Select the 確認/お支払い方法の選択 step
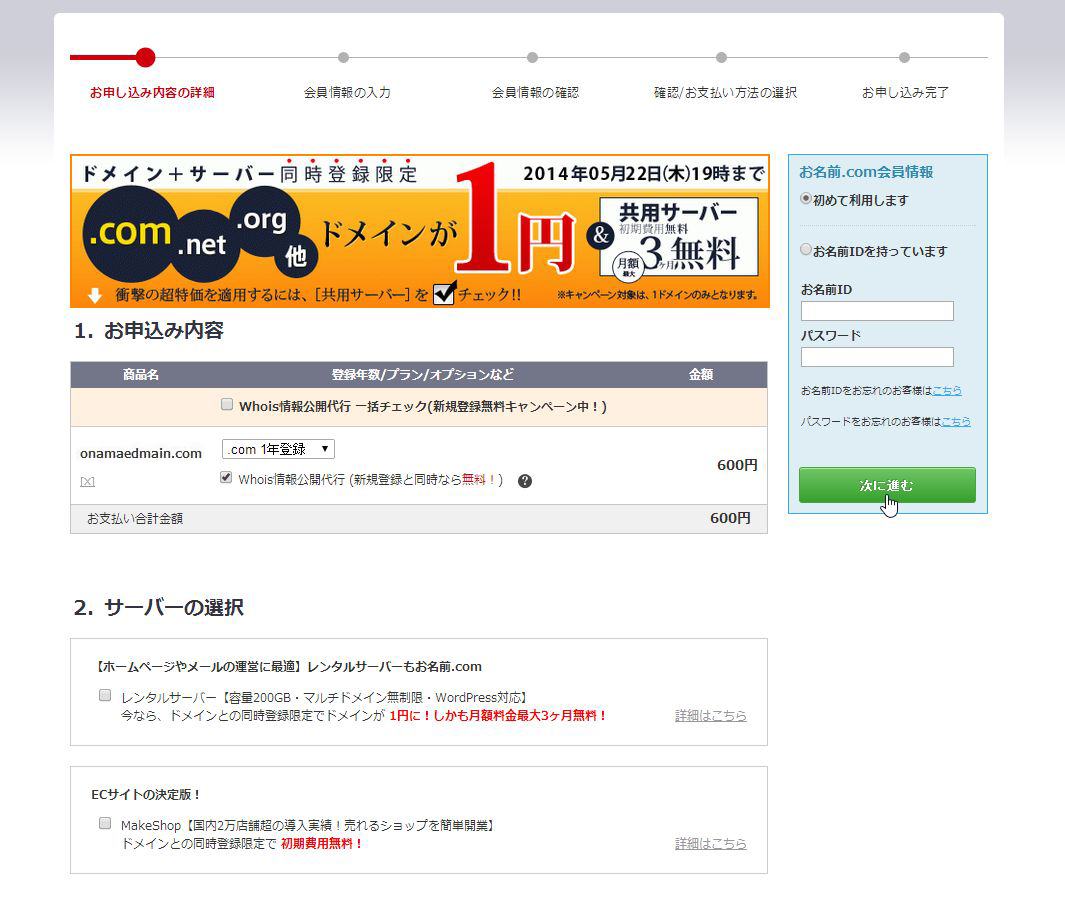Image resolution: width=1065 pixels, height=917 pixels. pos(725,92)
